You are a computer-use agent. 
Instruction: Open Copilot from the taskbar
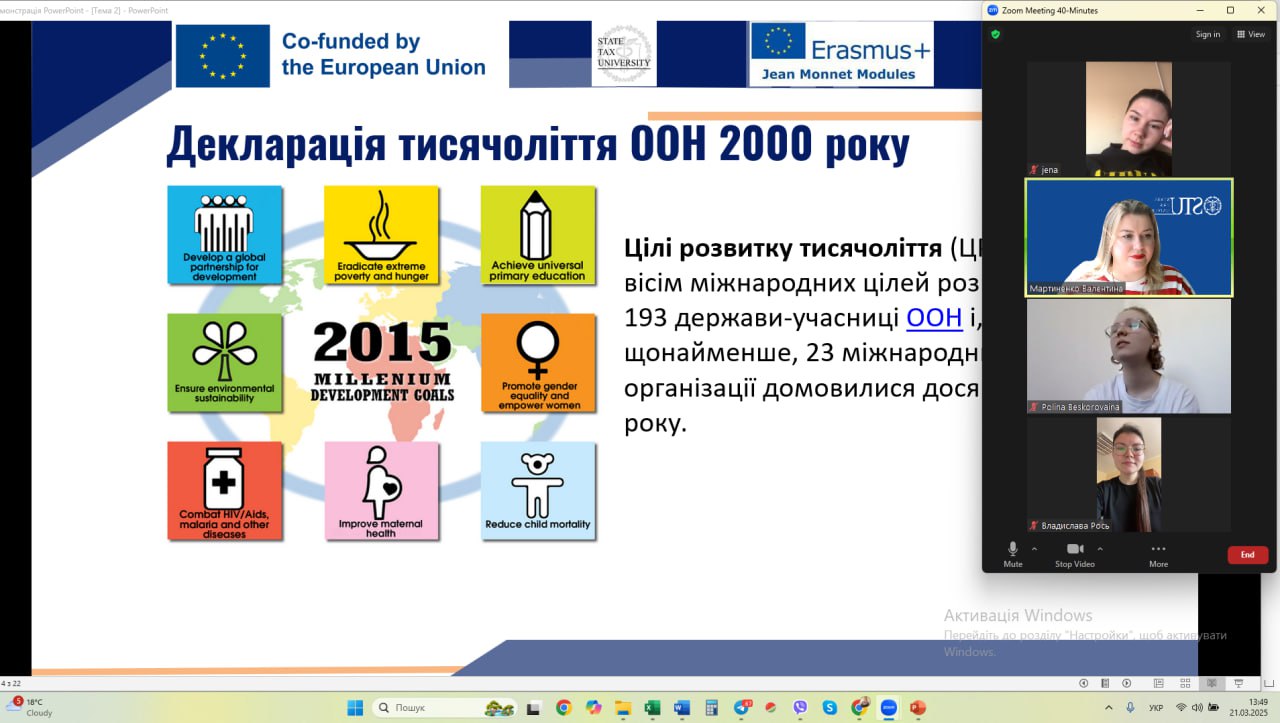[x=594, y=708]
